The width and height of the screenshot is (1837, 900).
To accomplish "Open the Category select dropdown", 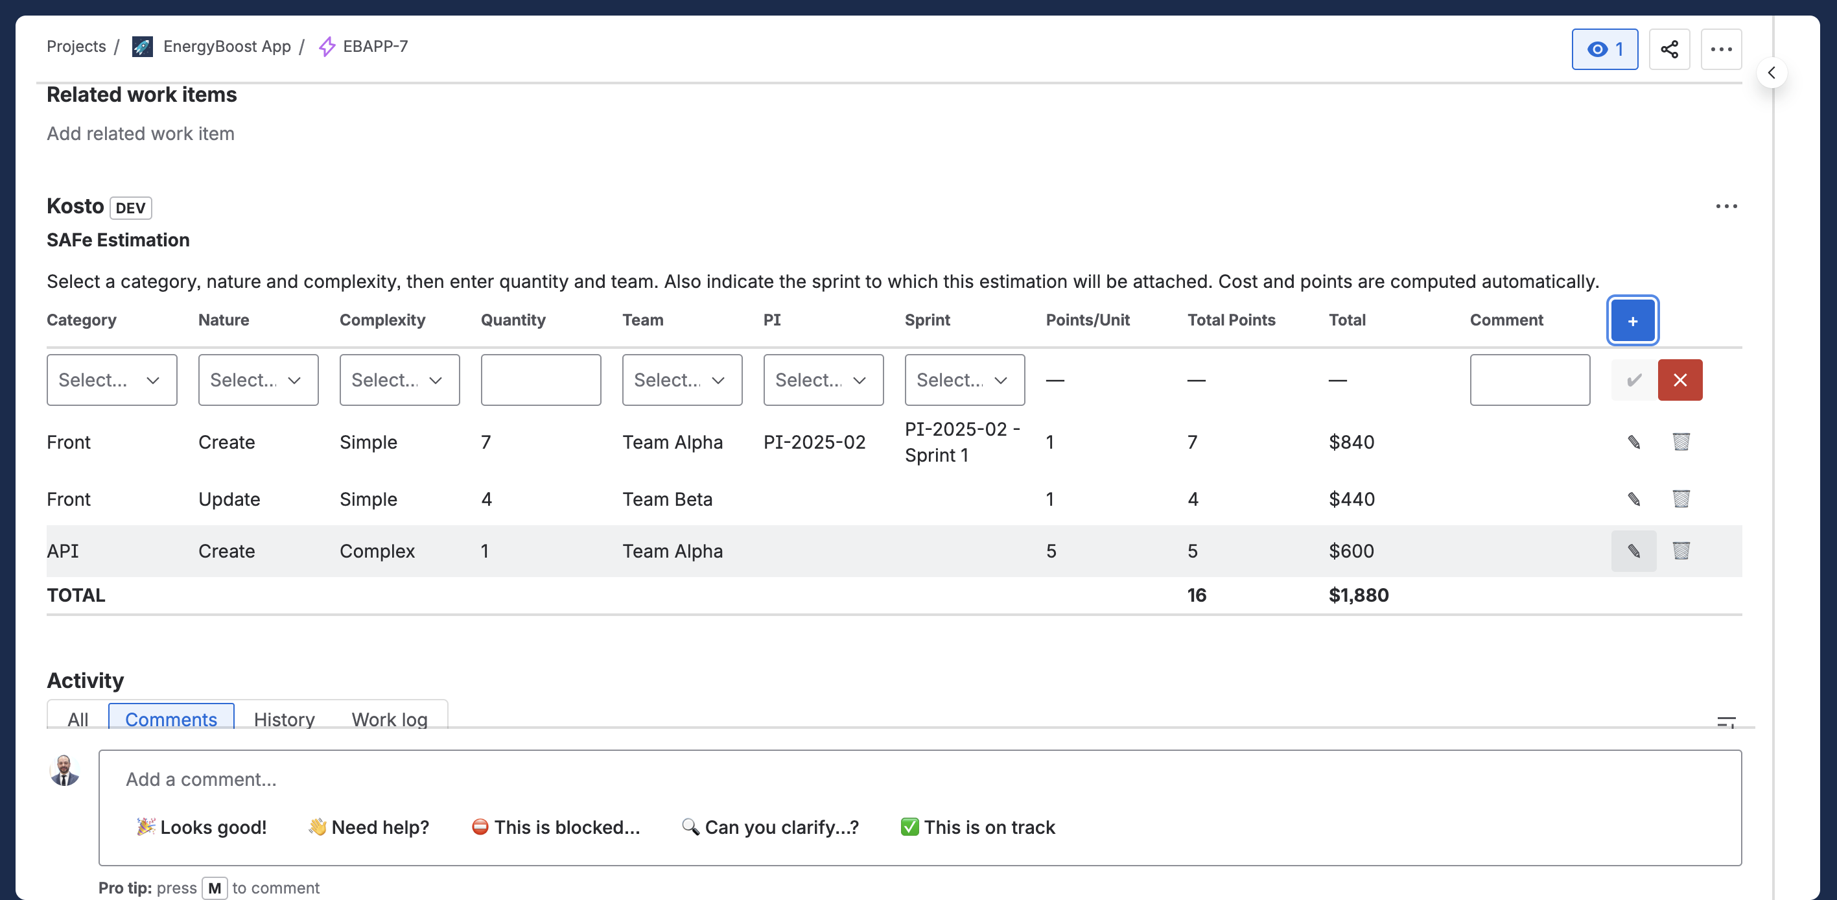I will tap(111, 380).
